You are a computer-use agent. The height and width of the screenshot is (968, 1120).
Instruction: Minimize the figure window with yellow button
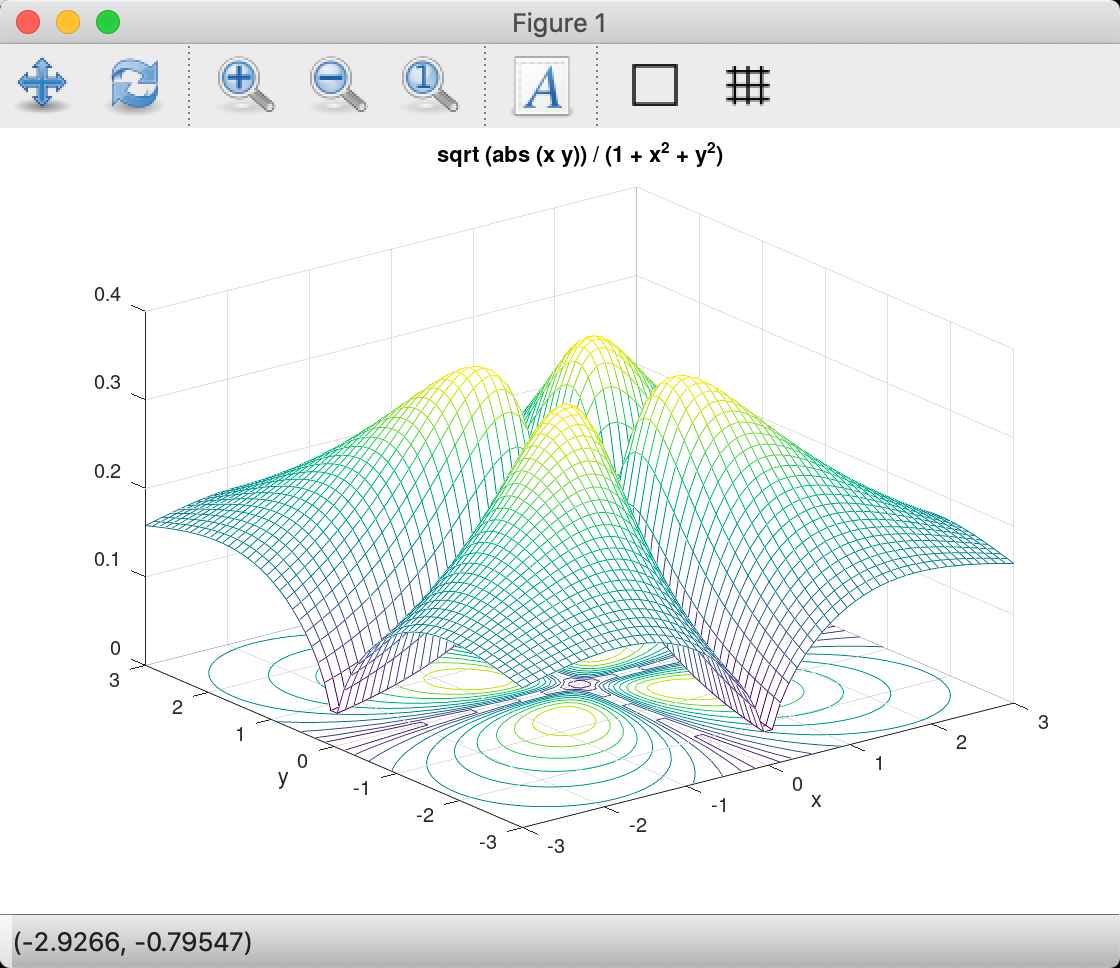click(x=68, y=22)
